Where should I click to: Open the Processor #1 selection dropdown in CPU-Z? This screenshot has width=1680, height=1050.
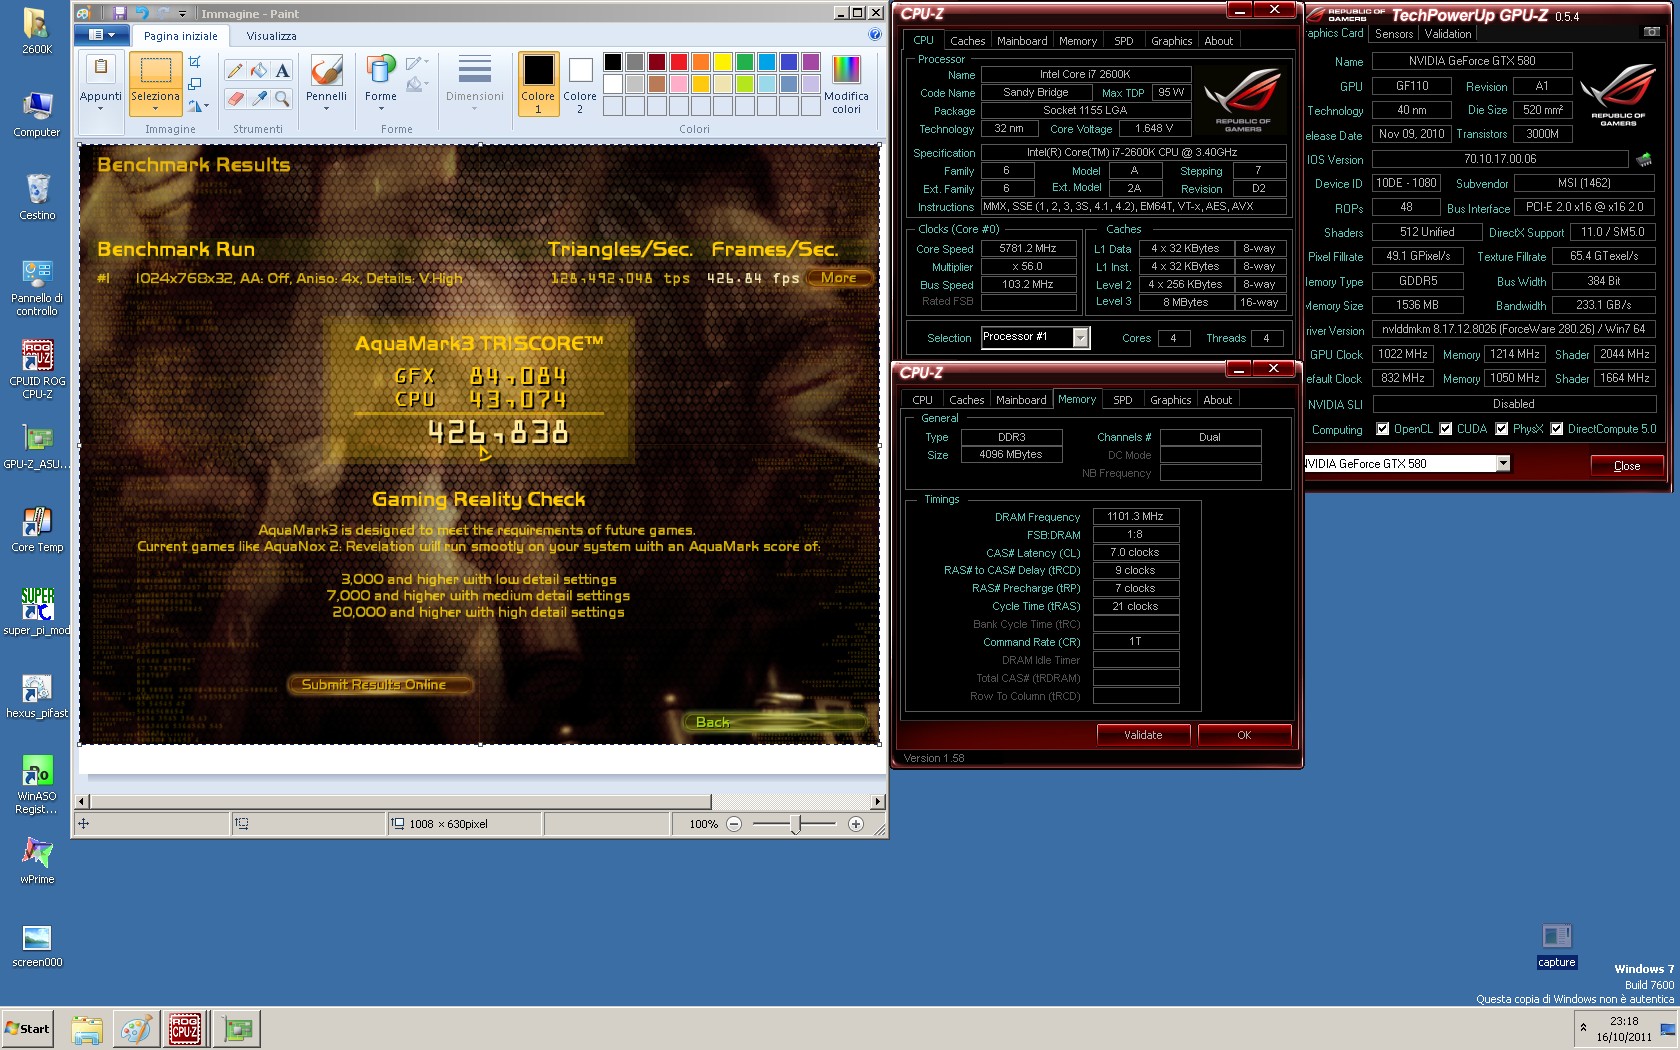pyautogui.click(x=1080, y=338)
